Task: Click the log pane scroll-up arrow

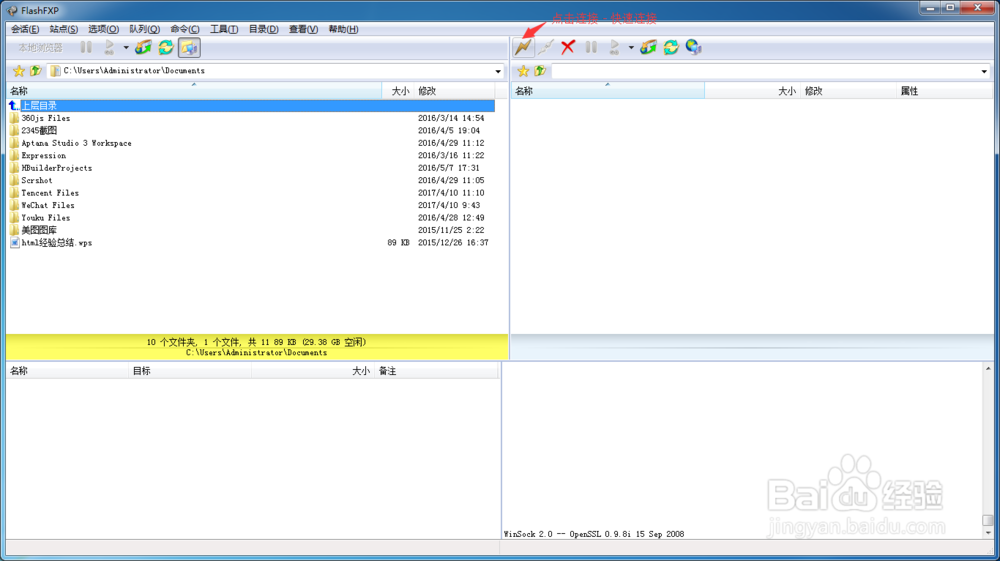Action: [x=988, y=368]
